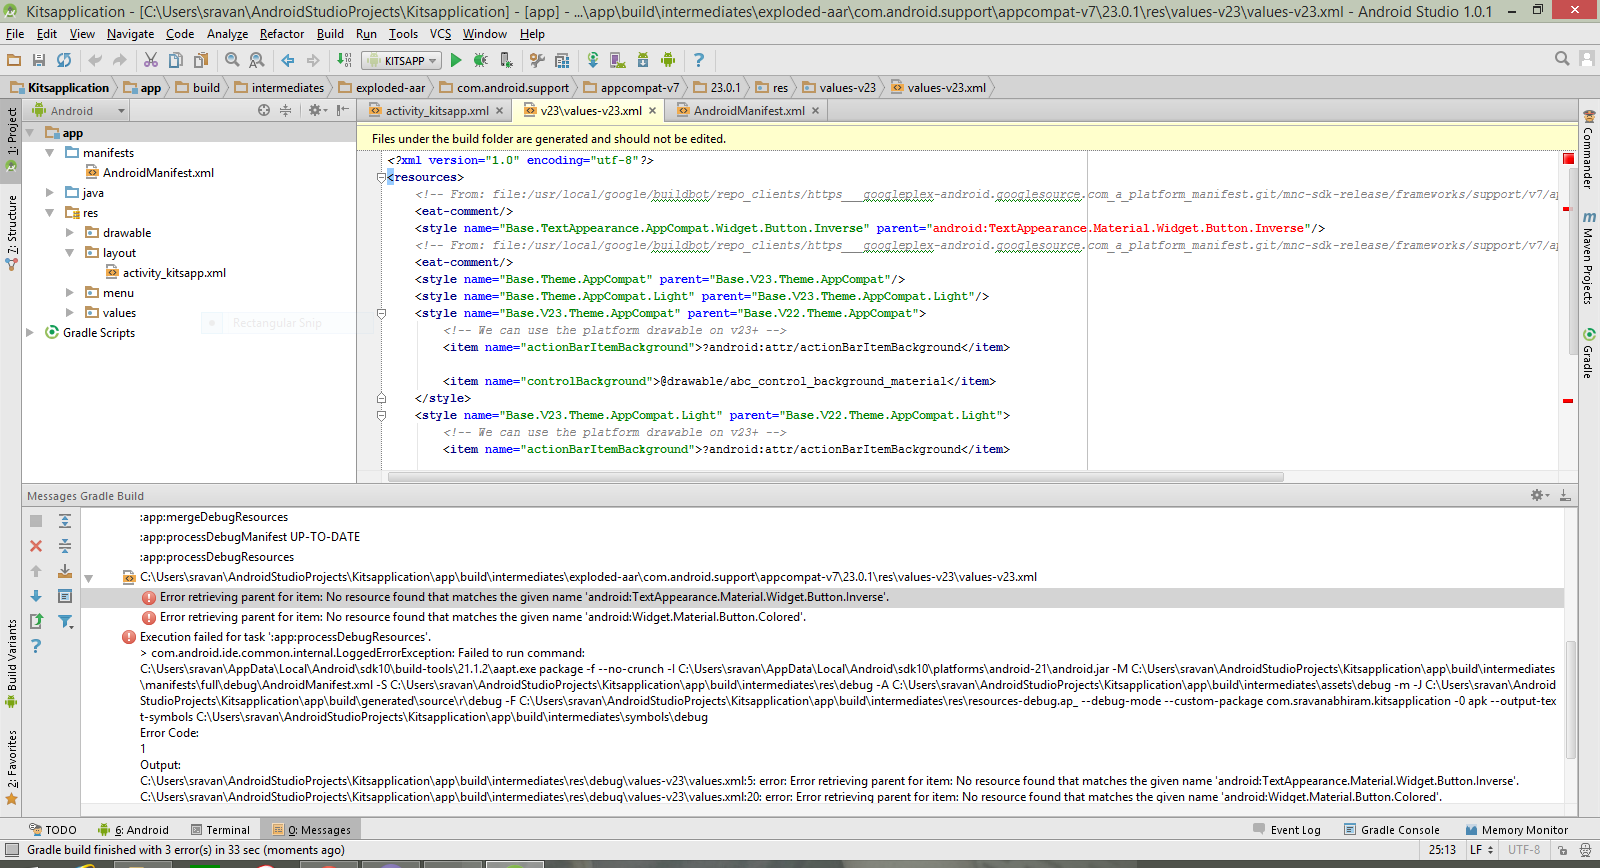Toggle the Build Variants side panel

11,660
